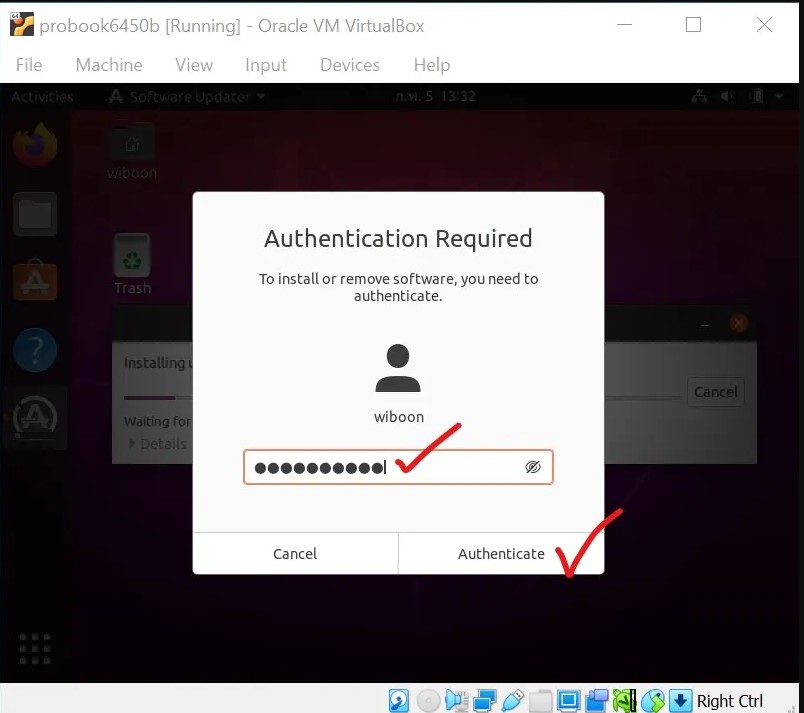Toggle password visibility with the eye icon

(533, 466)
